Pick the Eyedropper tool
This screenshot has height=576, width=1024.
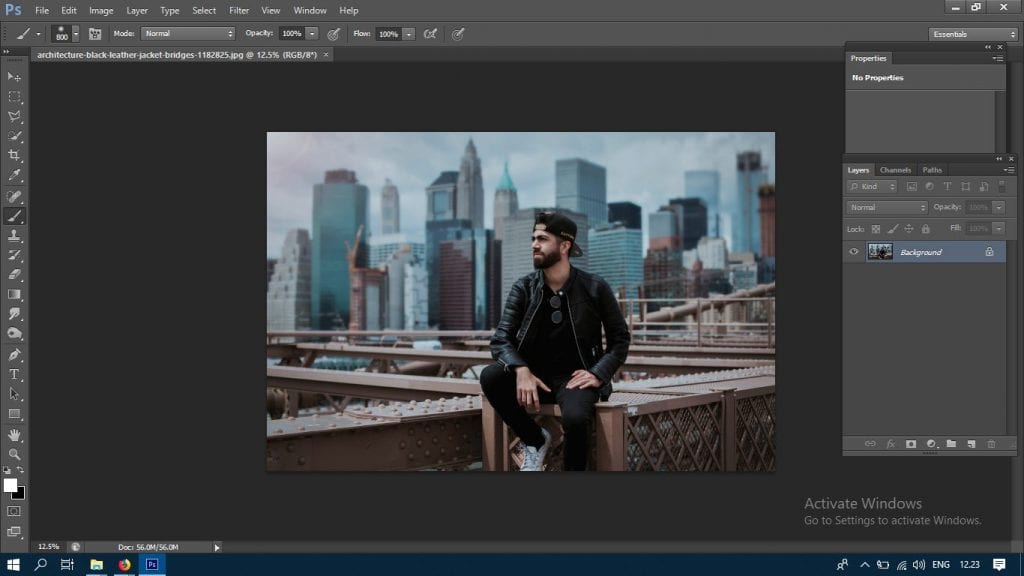(14, 175)
